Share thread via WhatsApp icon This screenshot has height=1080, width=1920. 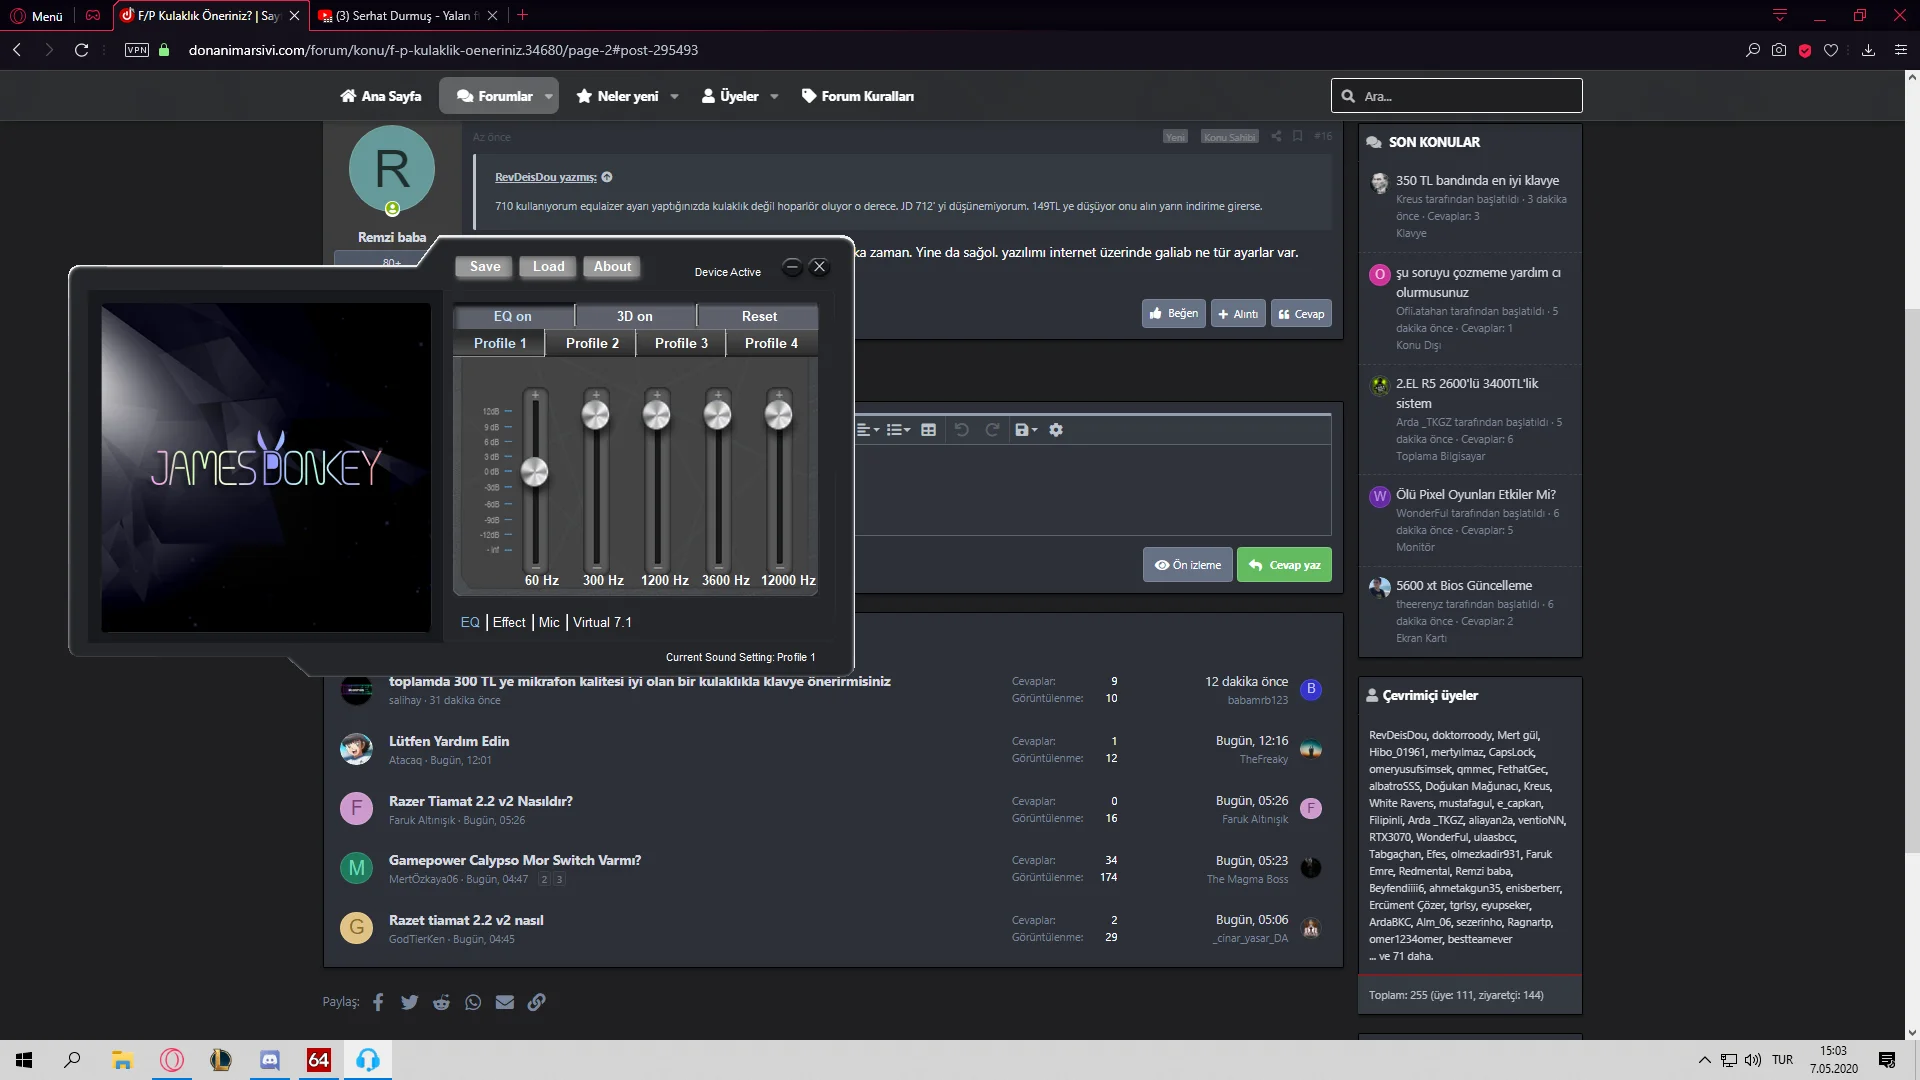point(473,1002)
